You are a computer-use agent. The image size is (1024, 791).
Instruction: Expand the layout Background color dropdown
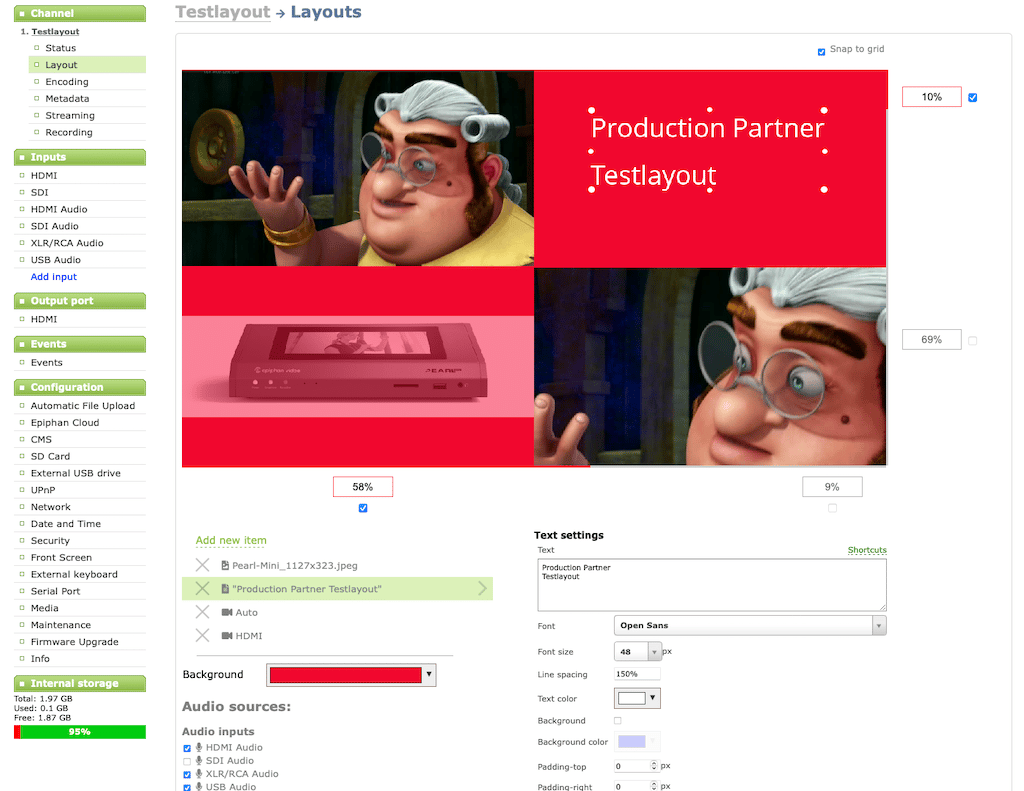(429, 675)
